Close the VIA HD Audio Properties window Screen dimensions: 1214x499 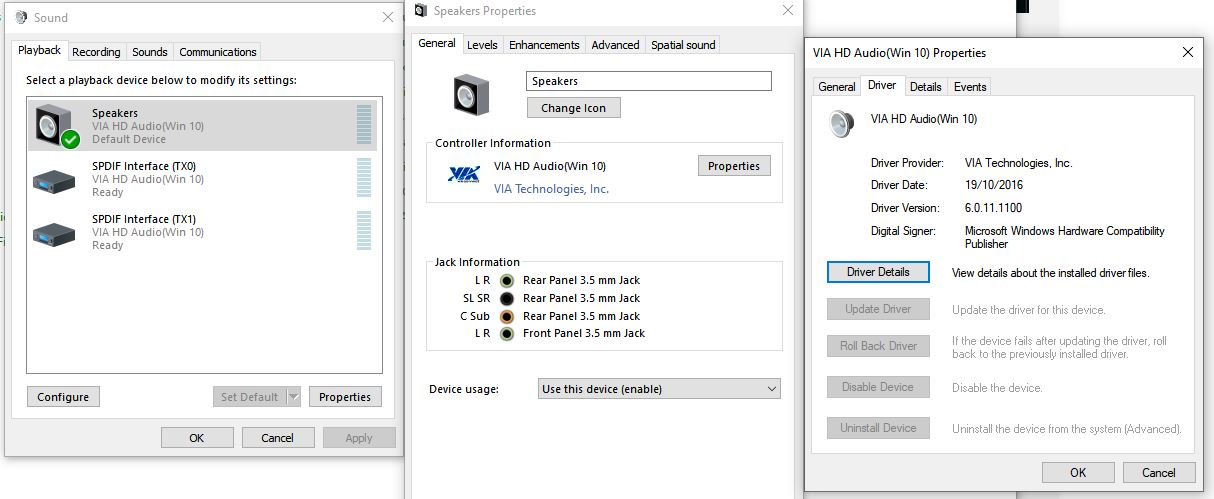click(x=1187, y=52)
